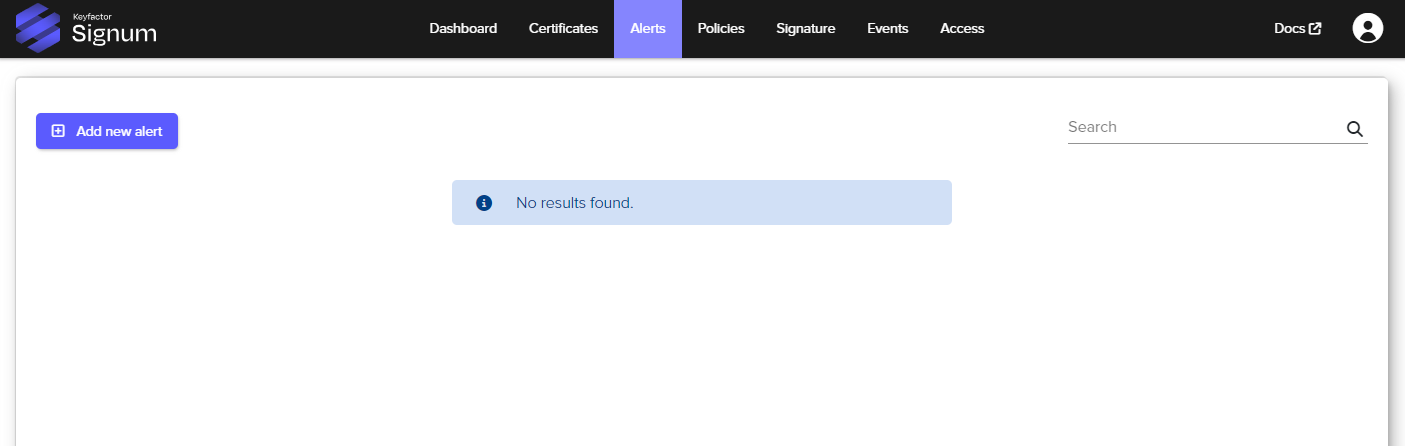Viewport: 1405px width, 446px height.
Task: Click the plus icon on Add new alert
Action: coord(58,131)
